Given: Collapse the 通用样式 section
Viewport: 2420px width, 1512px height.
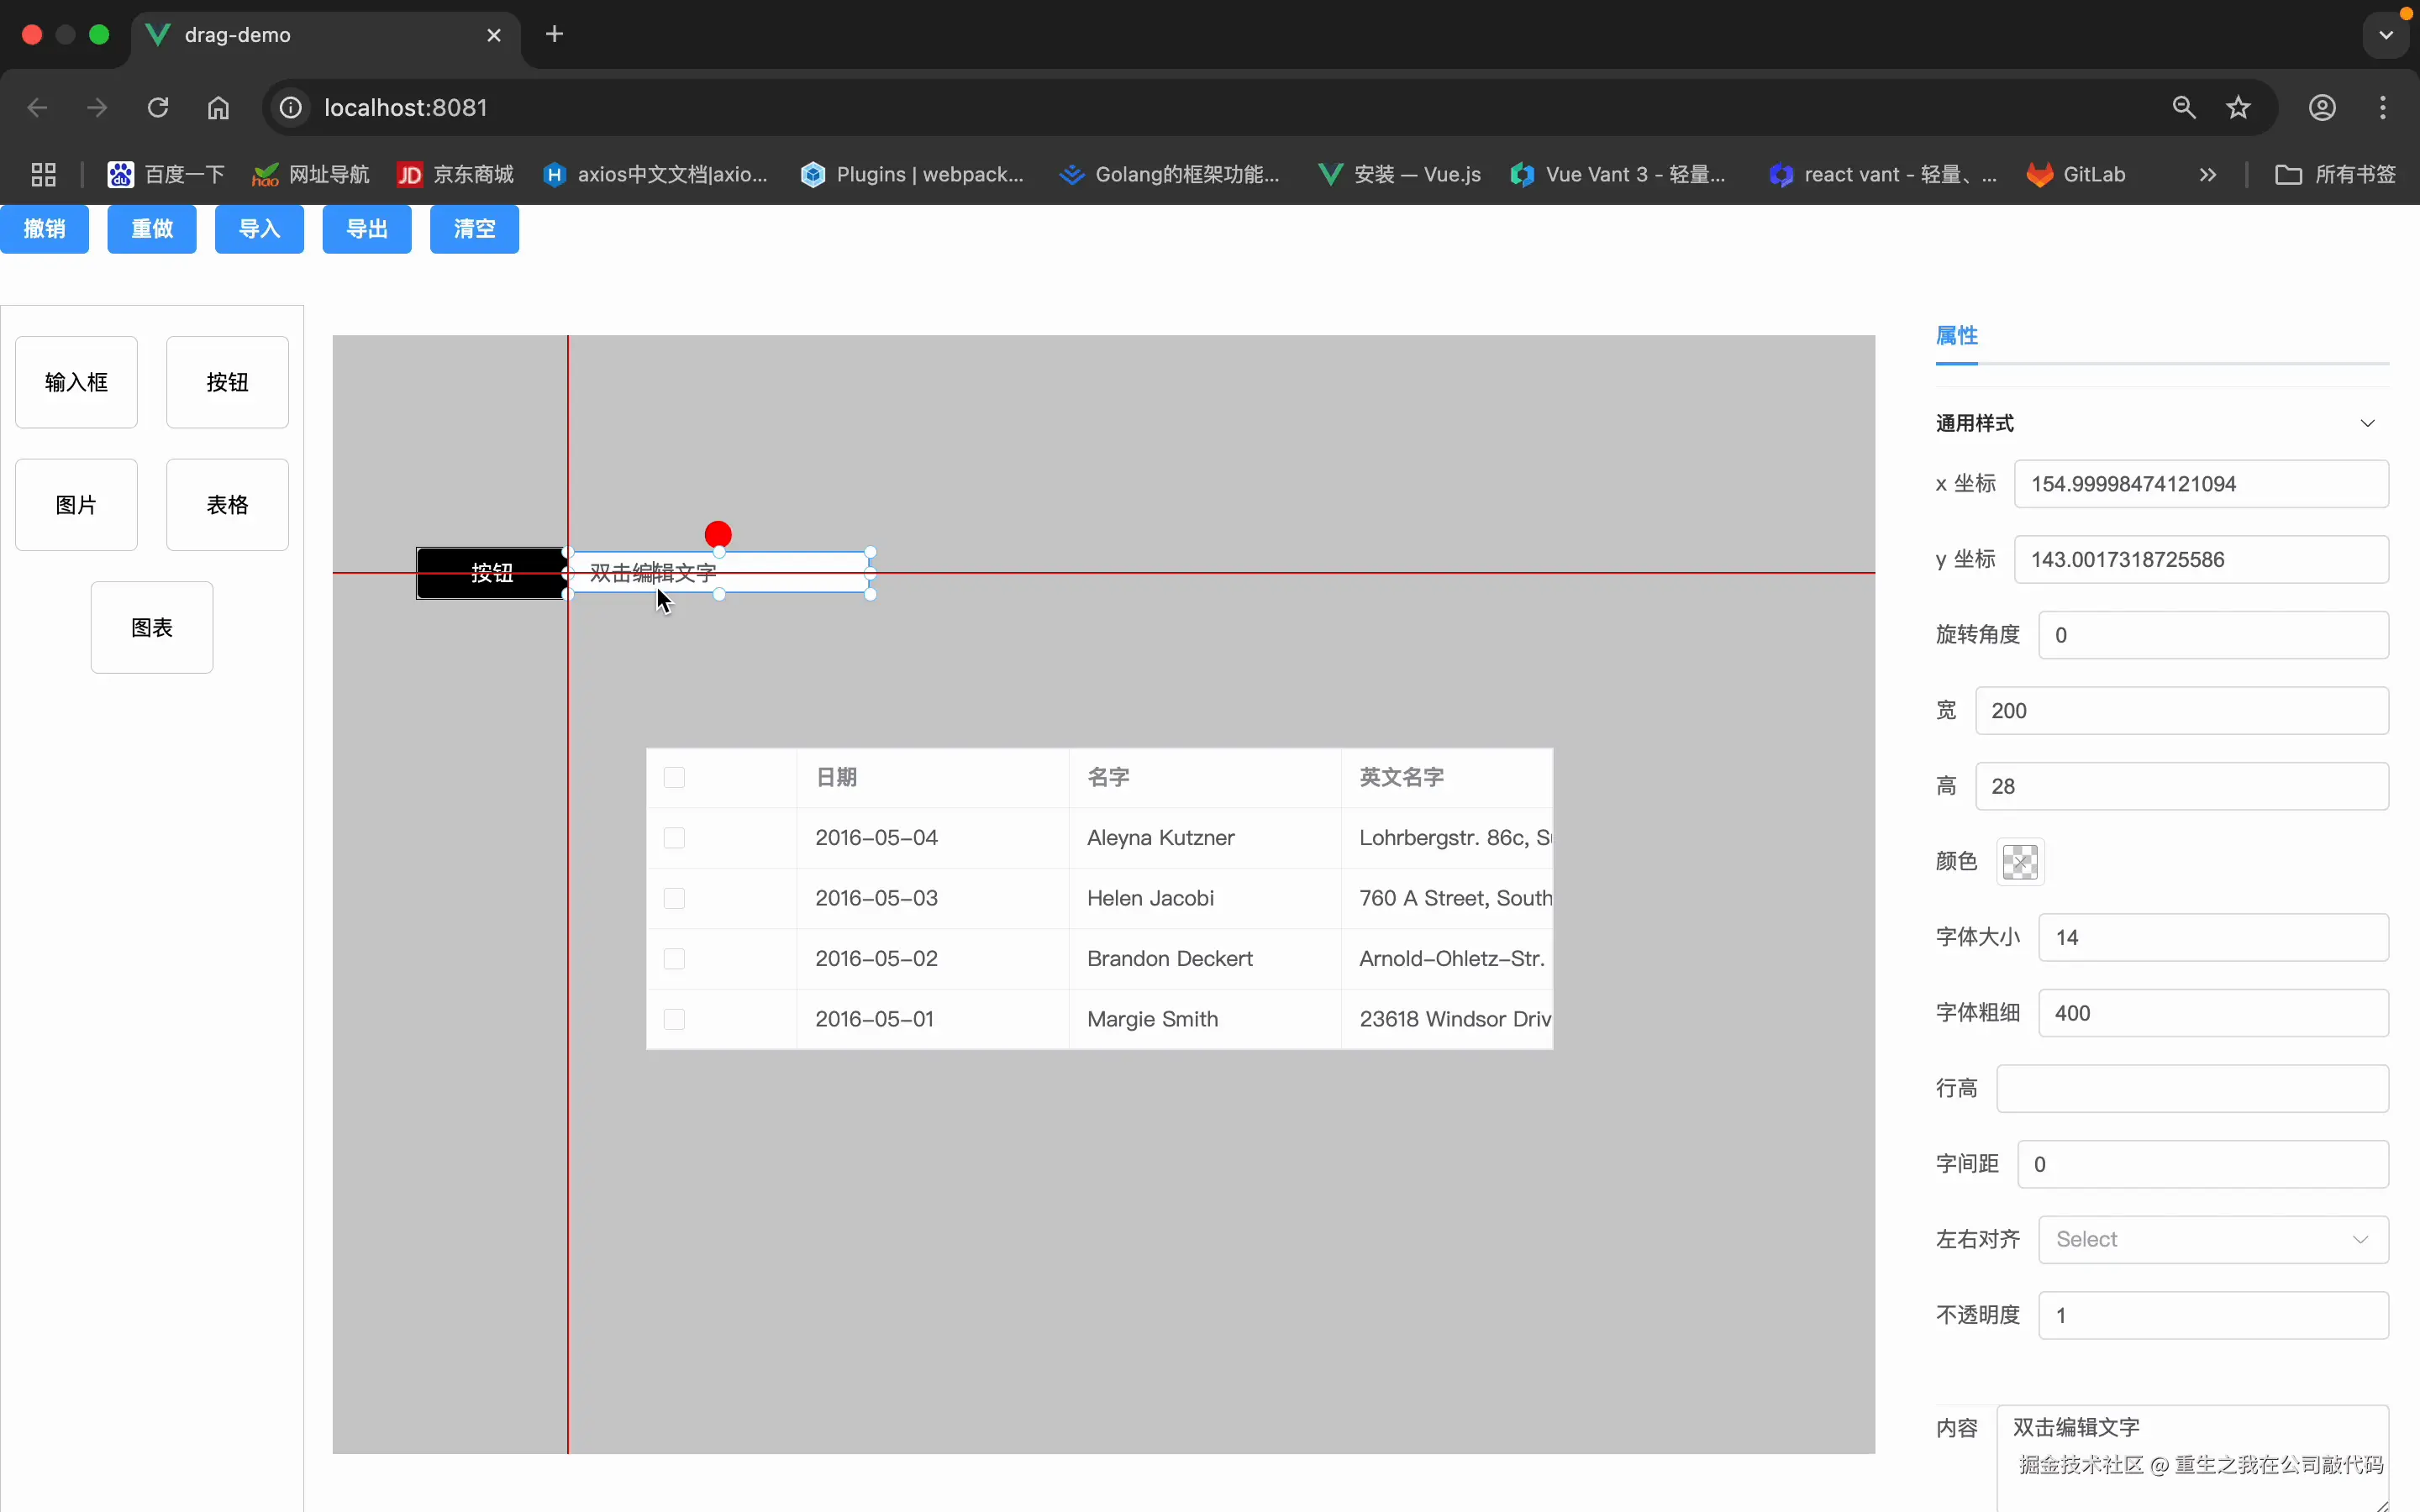Looking at the screenshot, I should click(2368, 422).
